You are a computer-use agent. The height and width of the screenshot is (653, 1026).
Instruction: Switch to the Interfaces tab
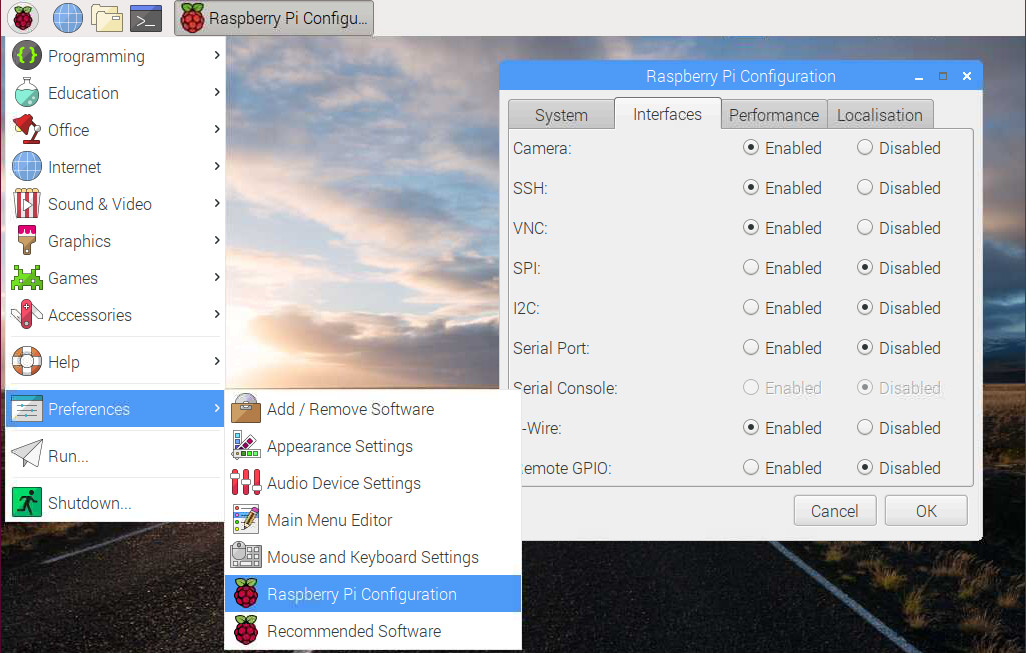tap(667, 114)
